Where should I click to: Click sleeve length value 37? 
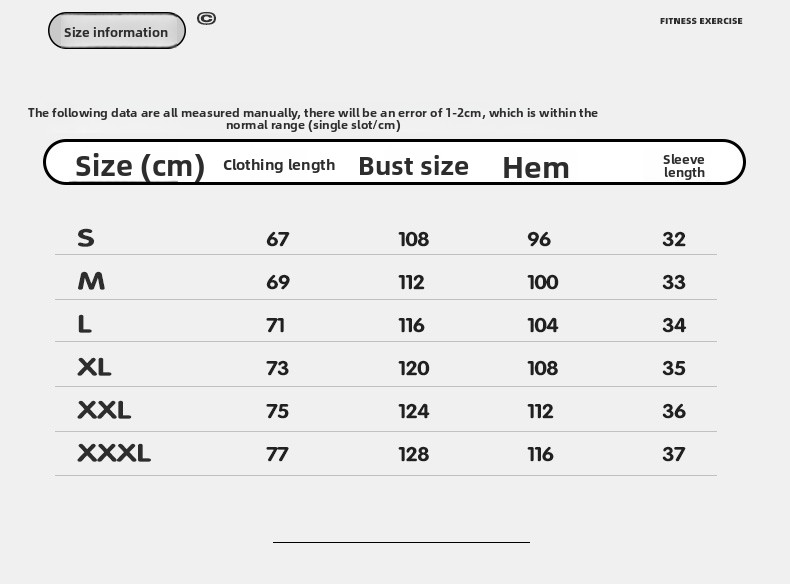click(673, 454)
